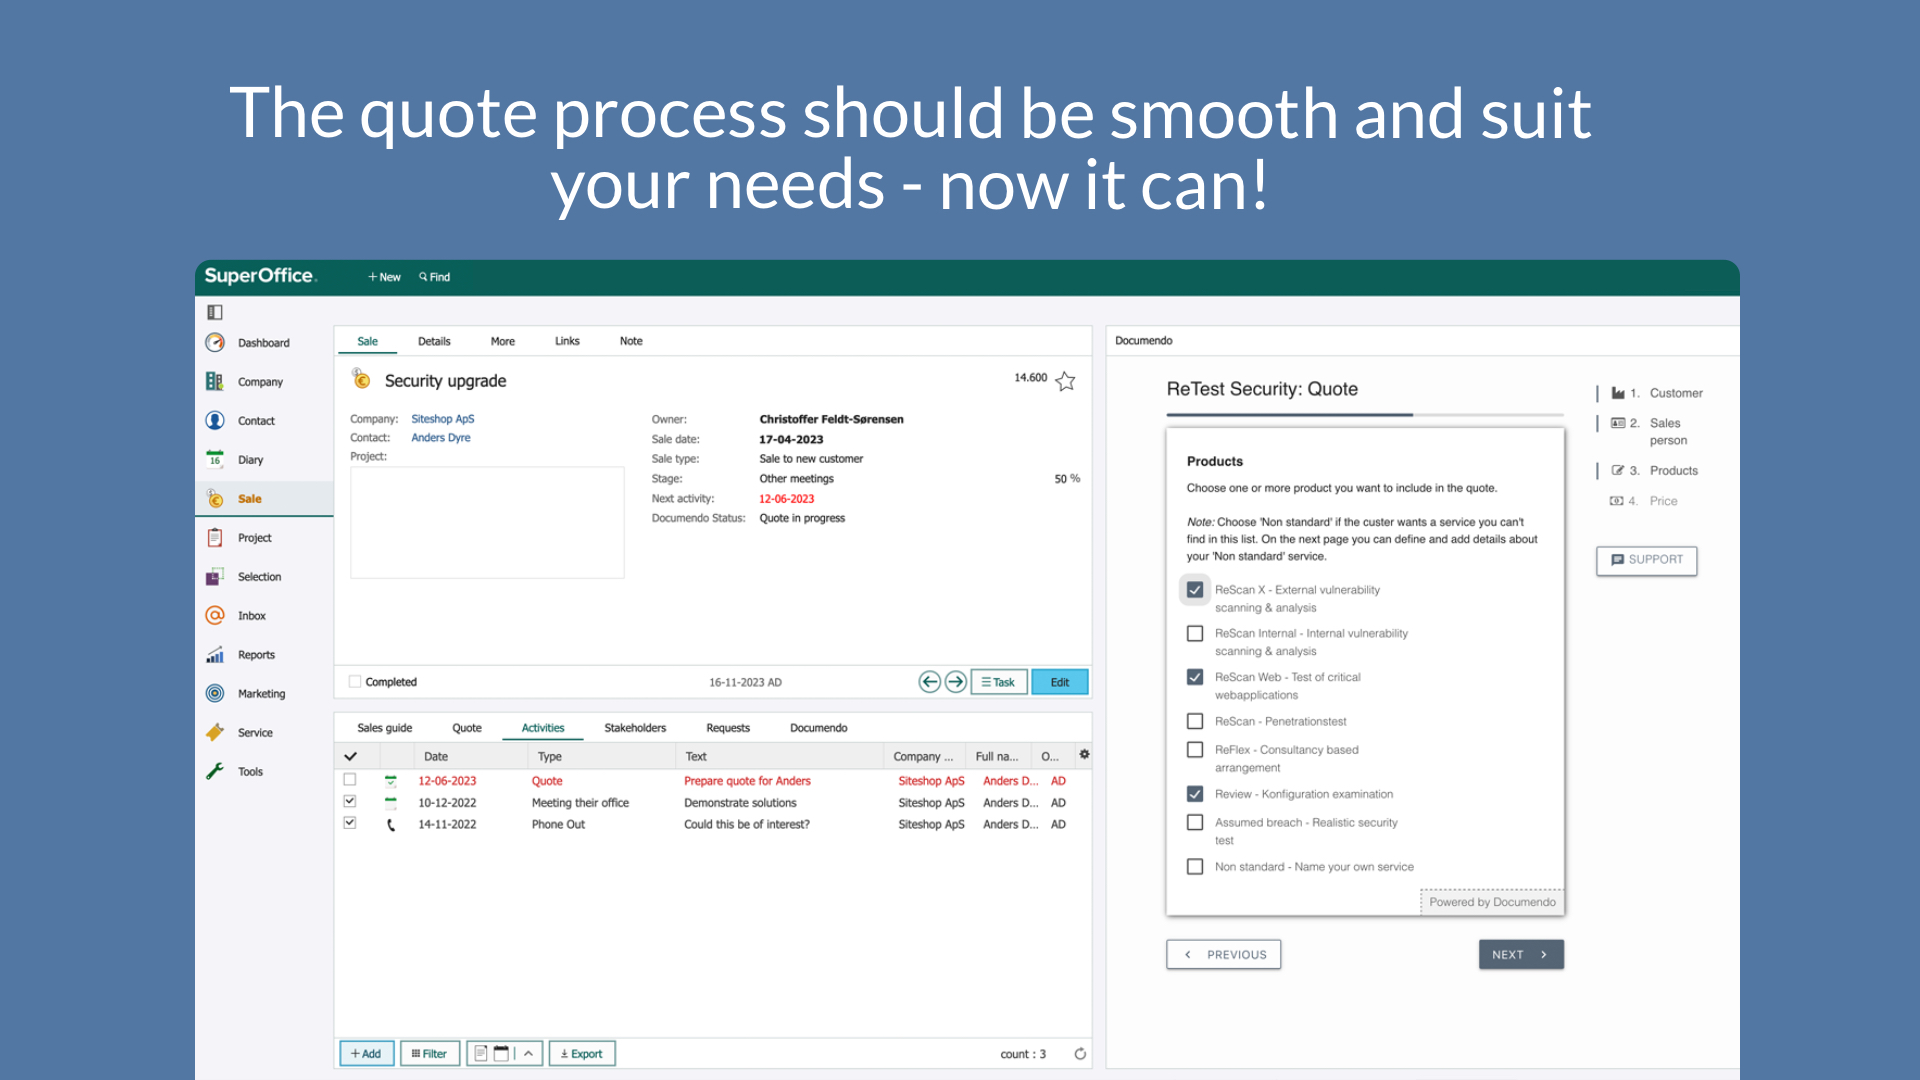Screen dimensions: 1920x1080
Task: Open the Company building icon
Action: pos(215,382)
